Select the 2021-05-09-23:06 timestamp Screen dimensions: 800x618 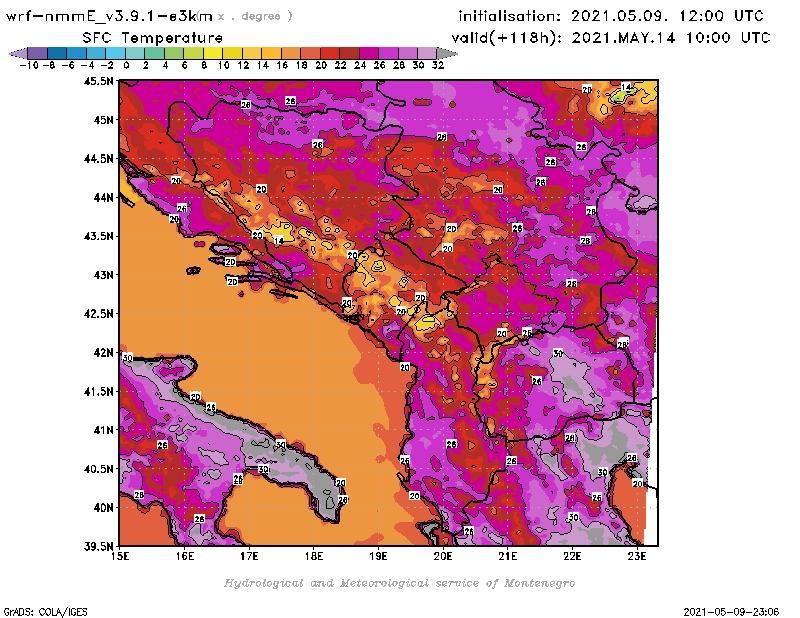click(731, 612)
